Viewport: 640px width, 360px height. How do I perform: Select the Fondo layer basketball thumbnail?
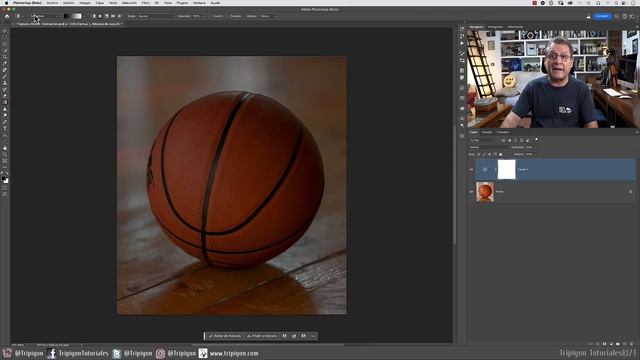(x=485, y=191)
